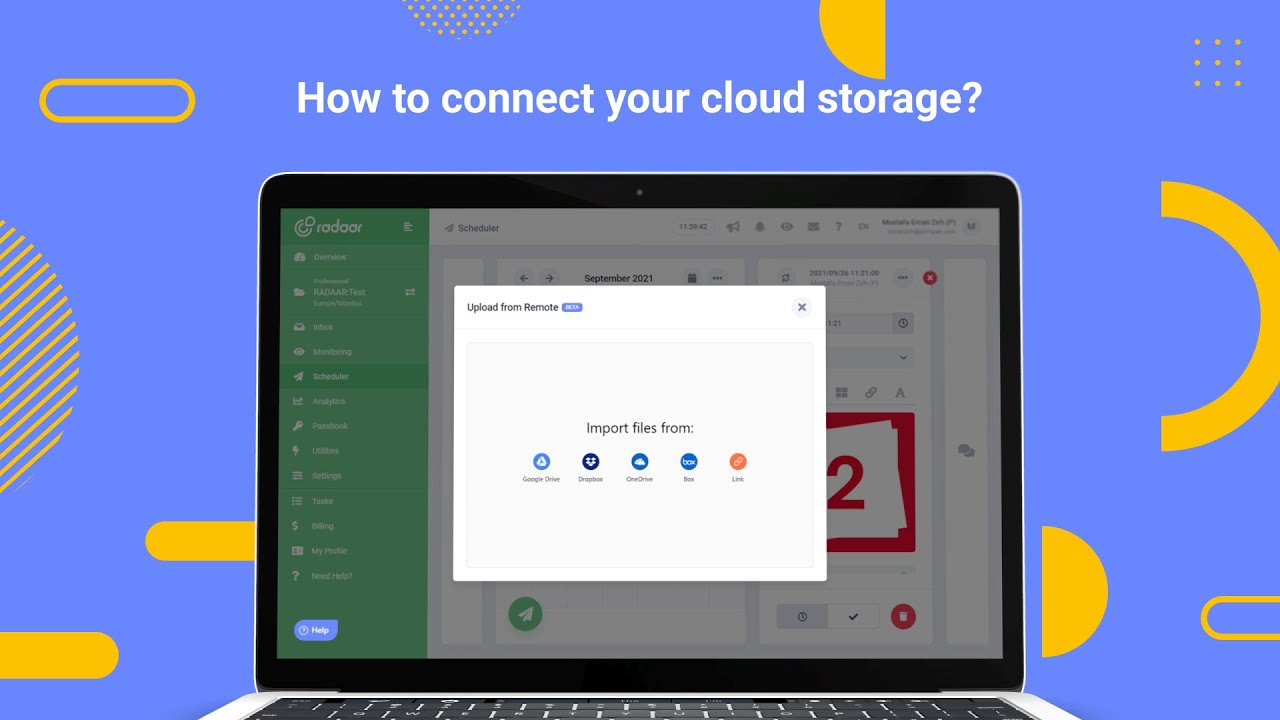Screen dimensions: 1280x720
Task: Expand the dropdown chevron in post panel
Action: coord(903,357)
